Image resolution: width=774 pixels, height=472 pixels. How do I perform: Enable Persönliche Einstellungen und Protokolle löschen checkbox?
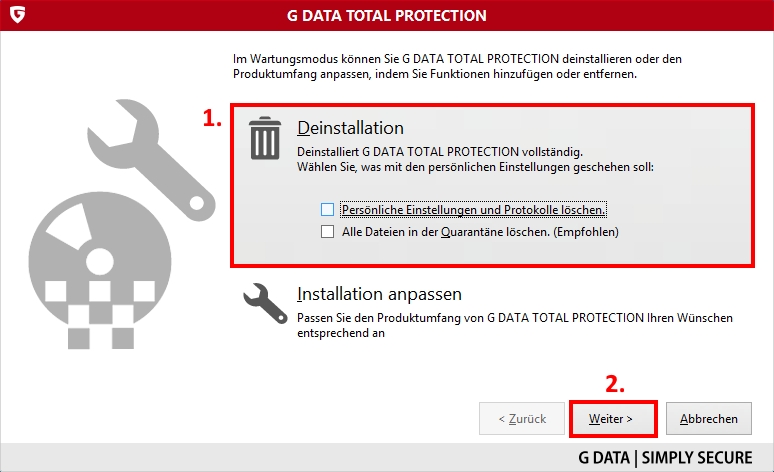(x=327, y=210)
